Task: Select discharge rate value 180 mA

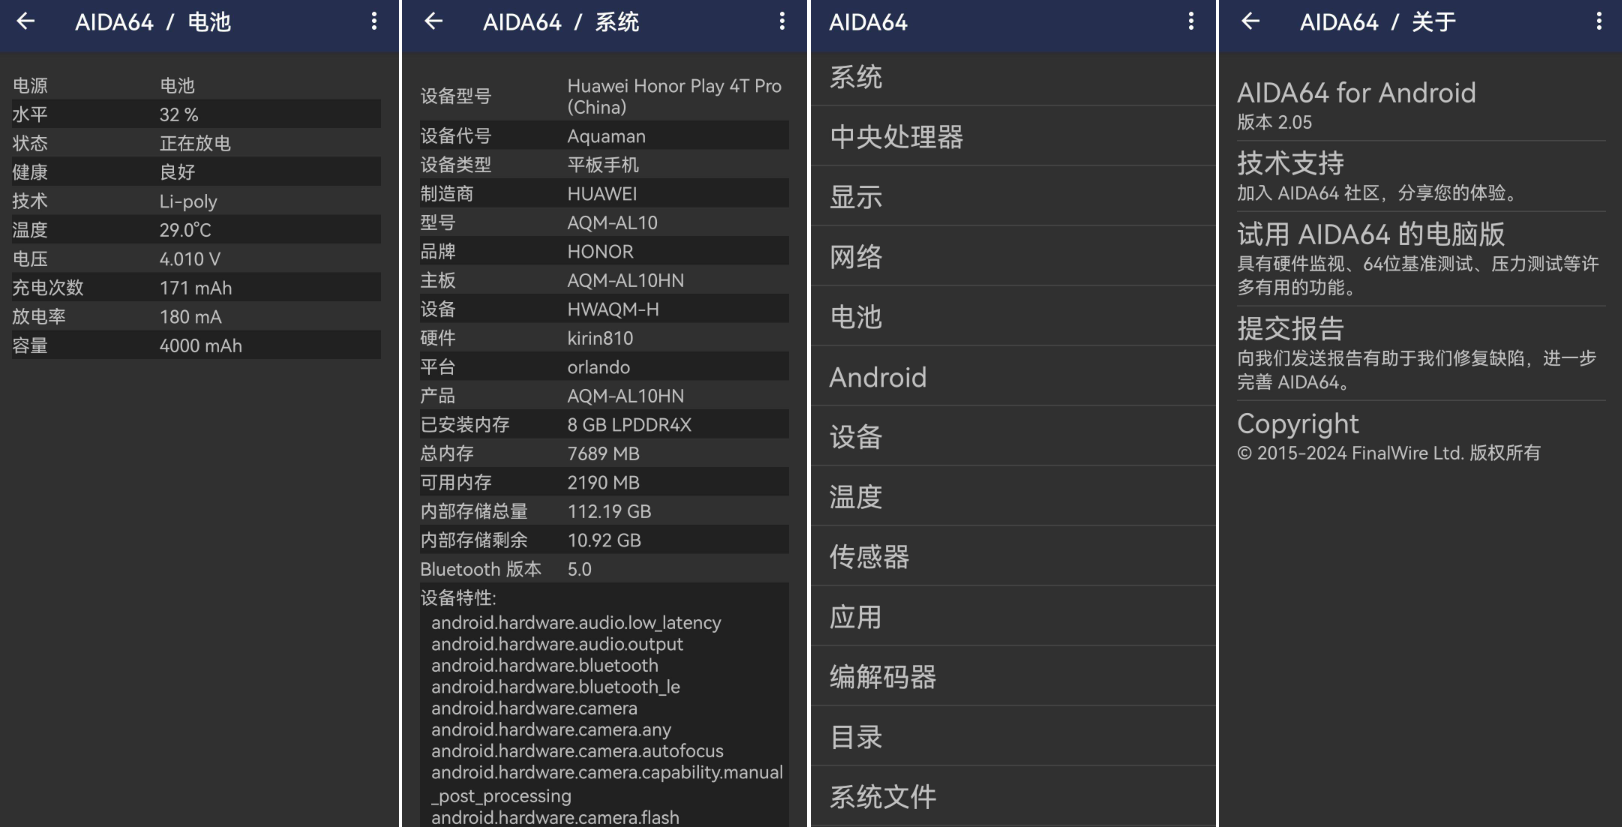Action: [x=191, y=317]
